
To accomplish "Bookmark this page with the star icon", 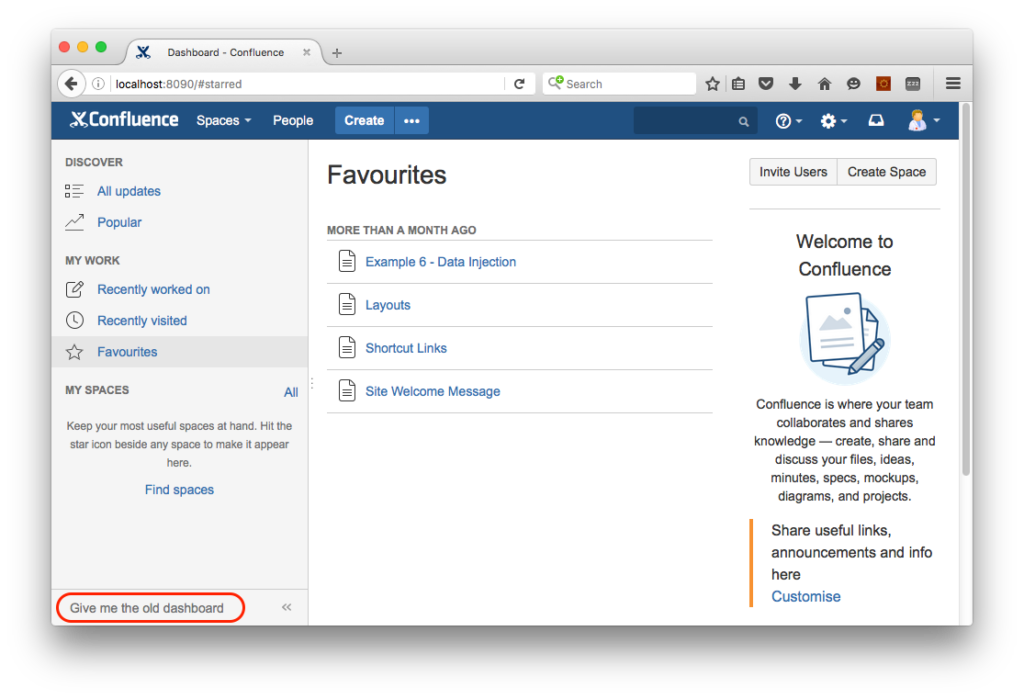I will coord(712,84).
